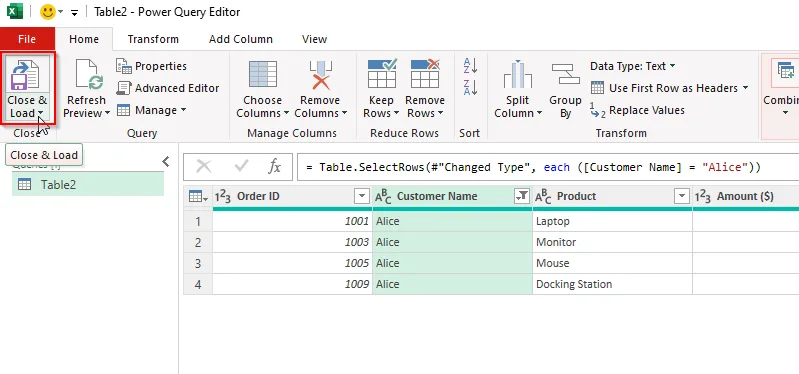Click the cell containing 1005
The height and width of the screenshot is (374, 799).
[x=292, y=263]
